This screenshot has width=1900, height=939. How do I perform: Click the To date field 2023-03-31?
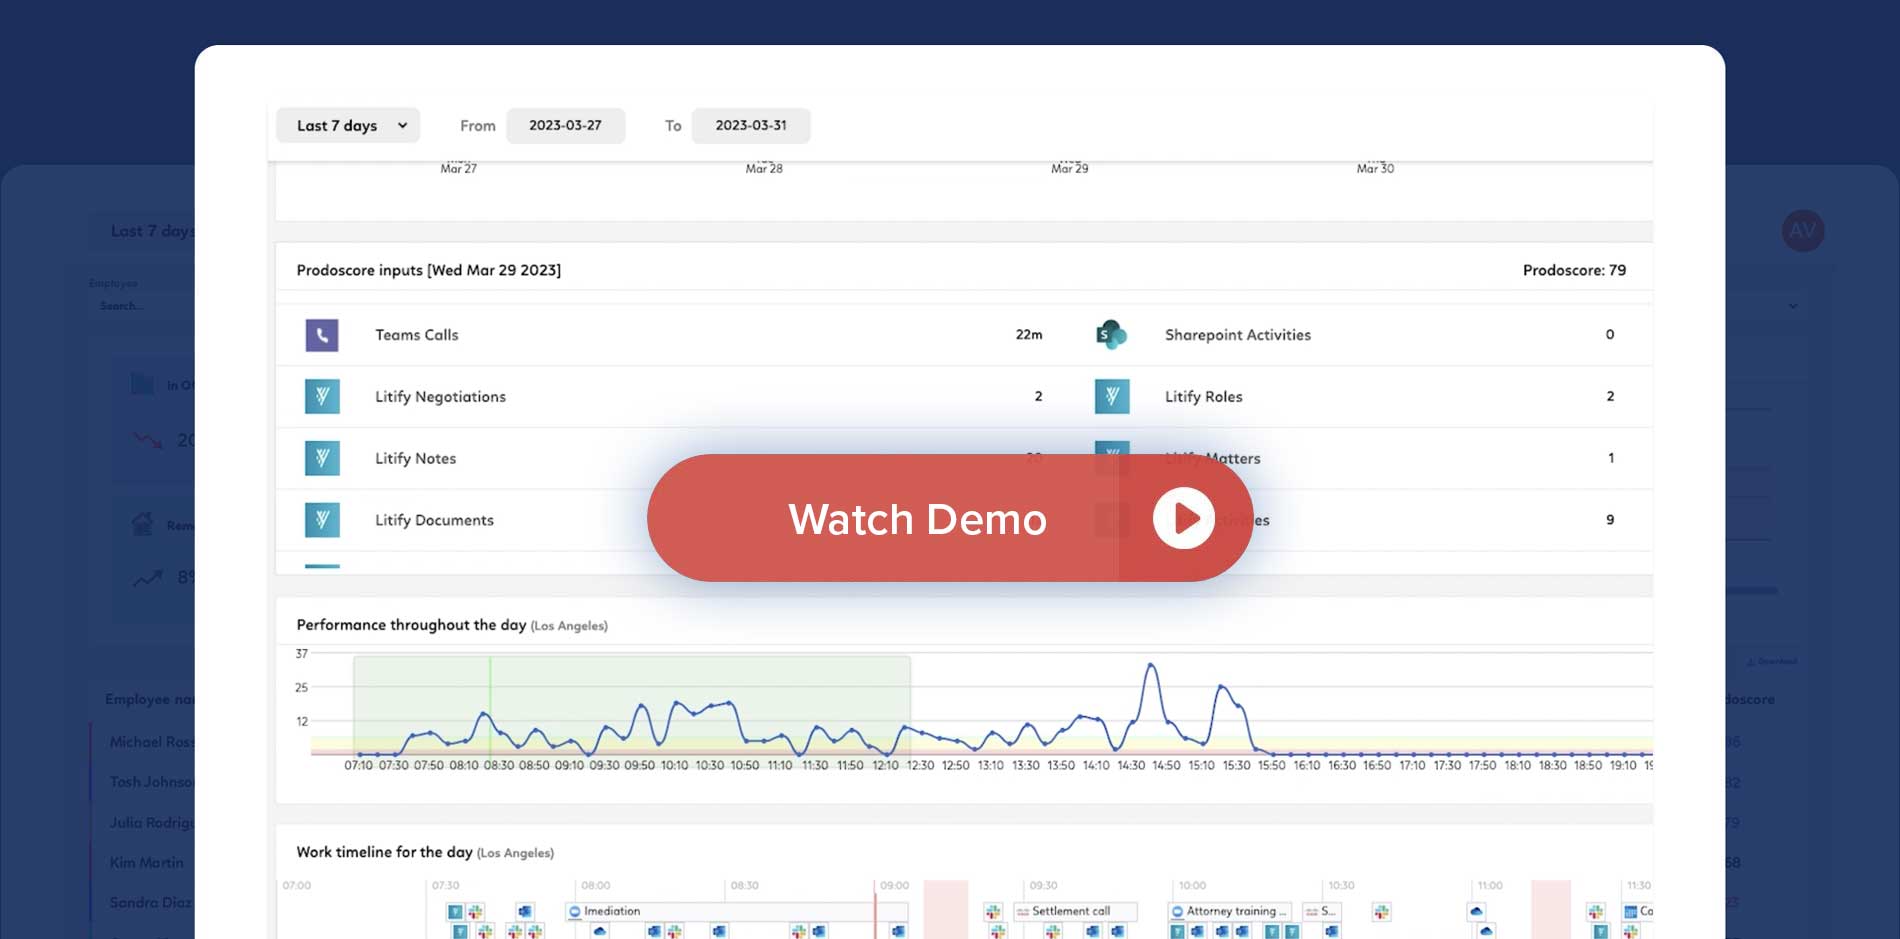coord(751,126)
